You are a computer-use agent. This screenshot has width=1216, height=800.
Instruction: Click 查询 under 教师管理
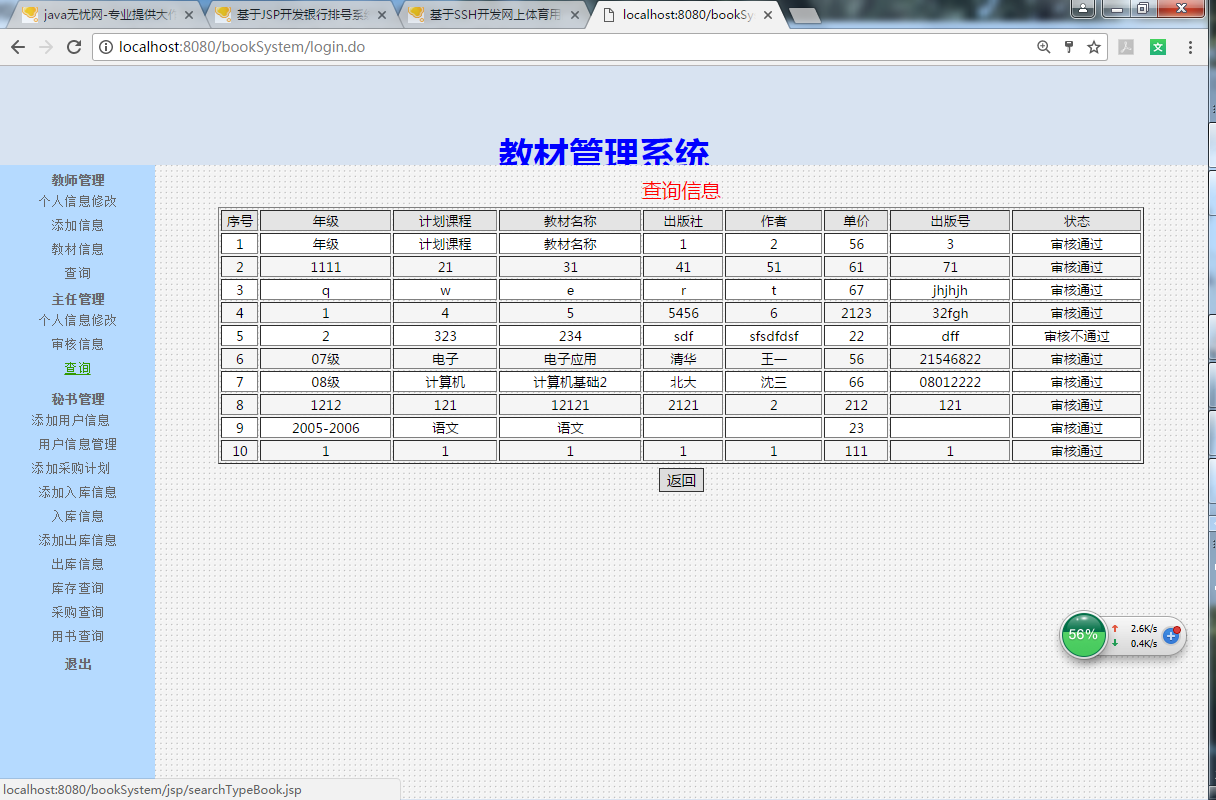(x=78, y=273)
